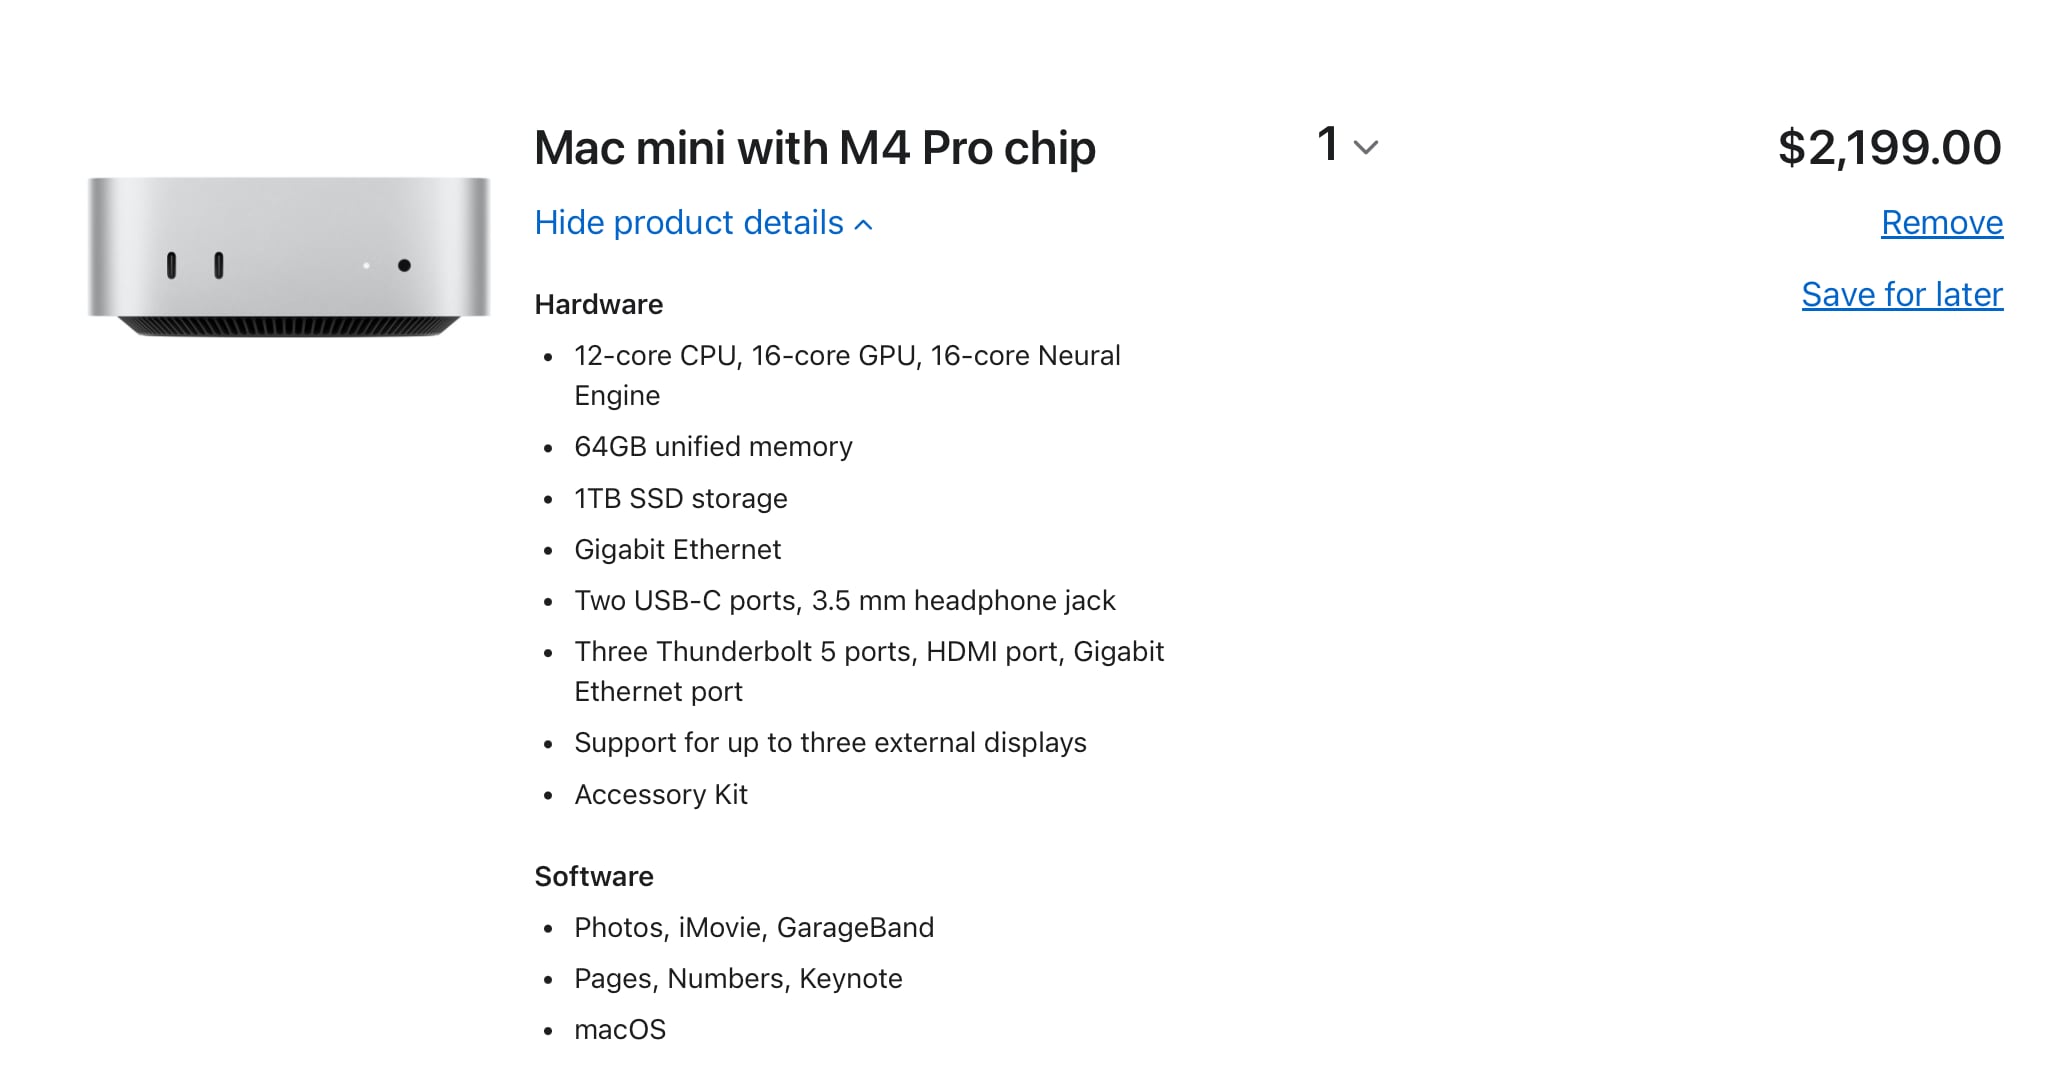Click the Gigabit Ethernet list item
This screenshot has height=1080, width=2060.
click(x=677, y=550)
